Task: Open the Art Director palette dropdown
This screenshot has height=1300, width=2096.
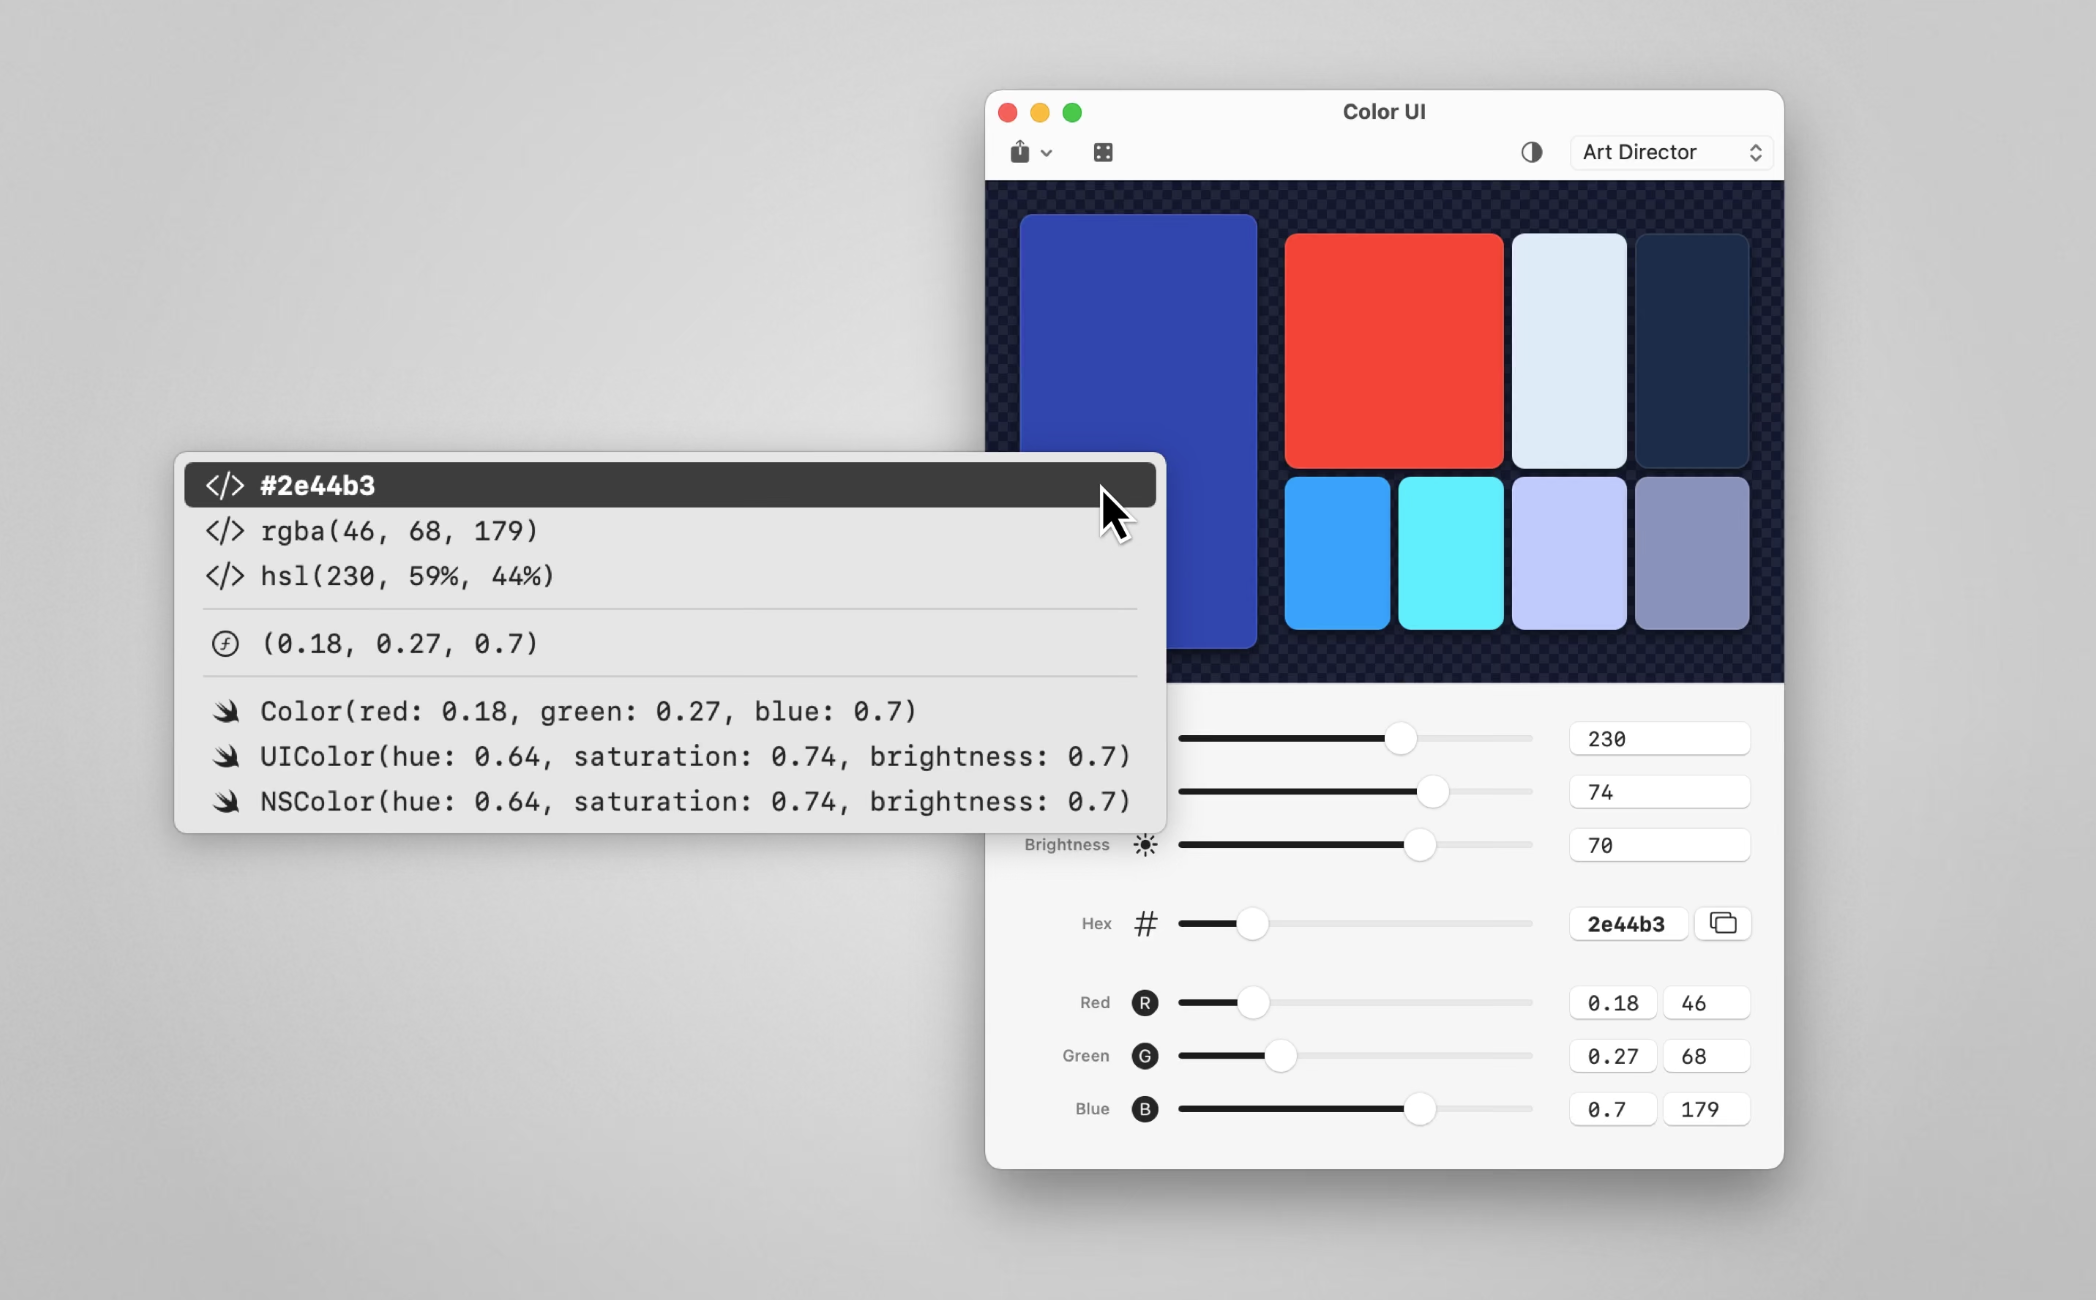Action: click(x=1670, y=152)
